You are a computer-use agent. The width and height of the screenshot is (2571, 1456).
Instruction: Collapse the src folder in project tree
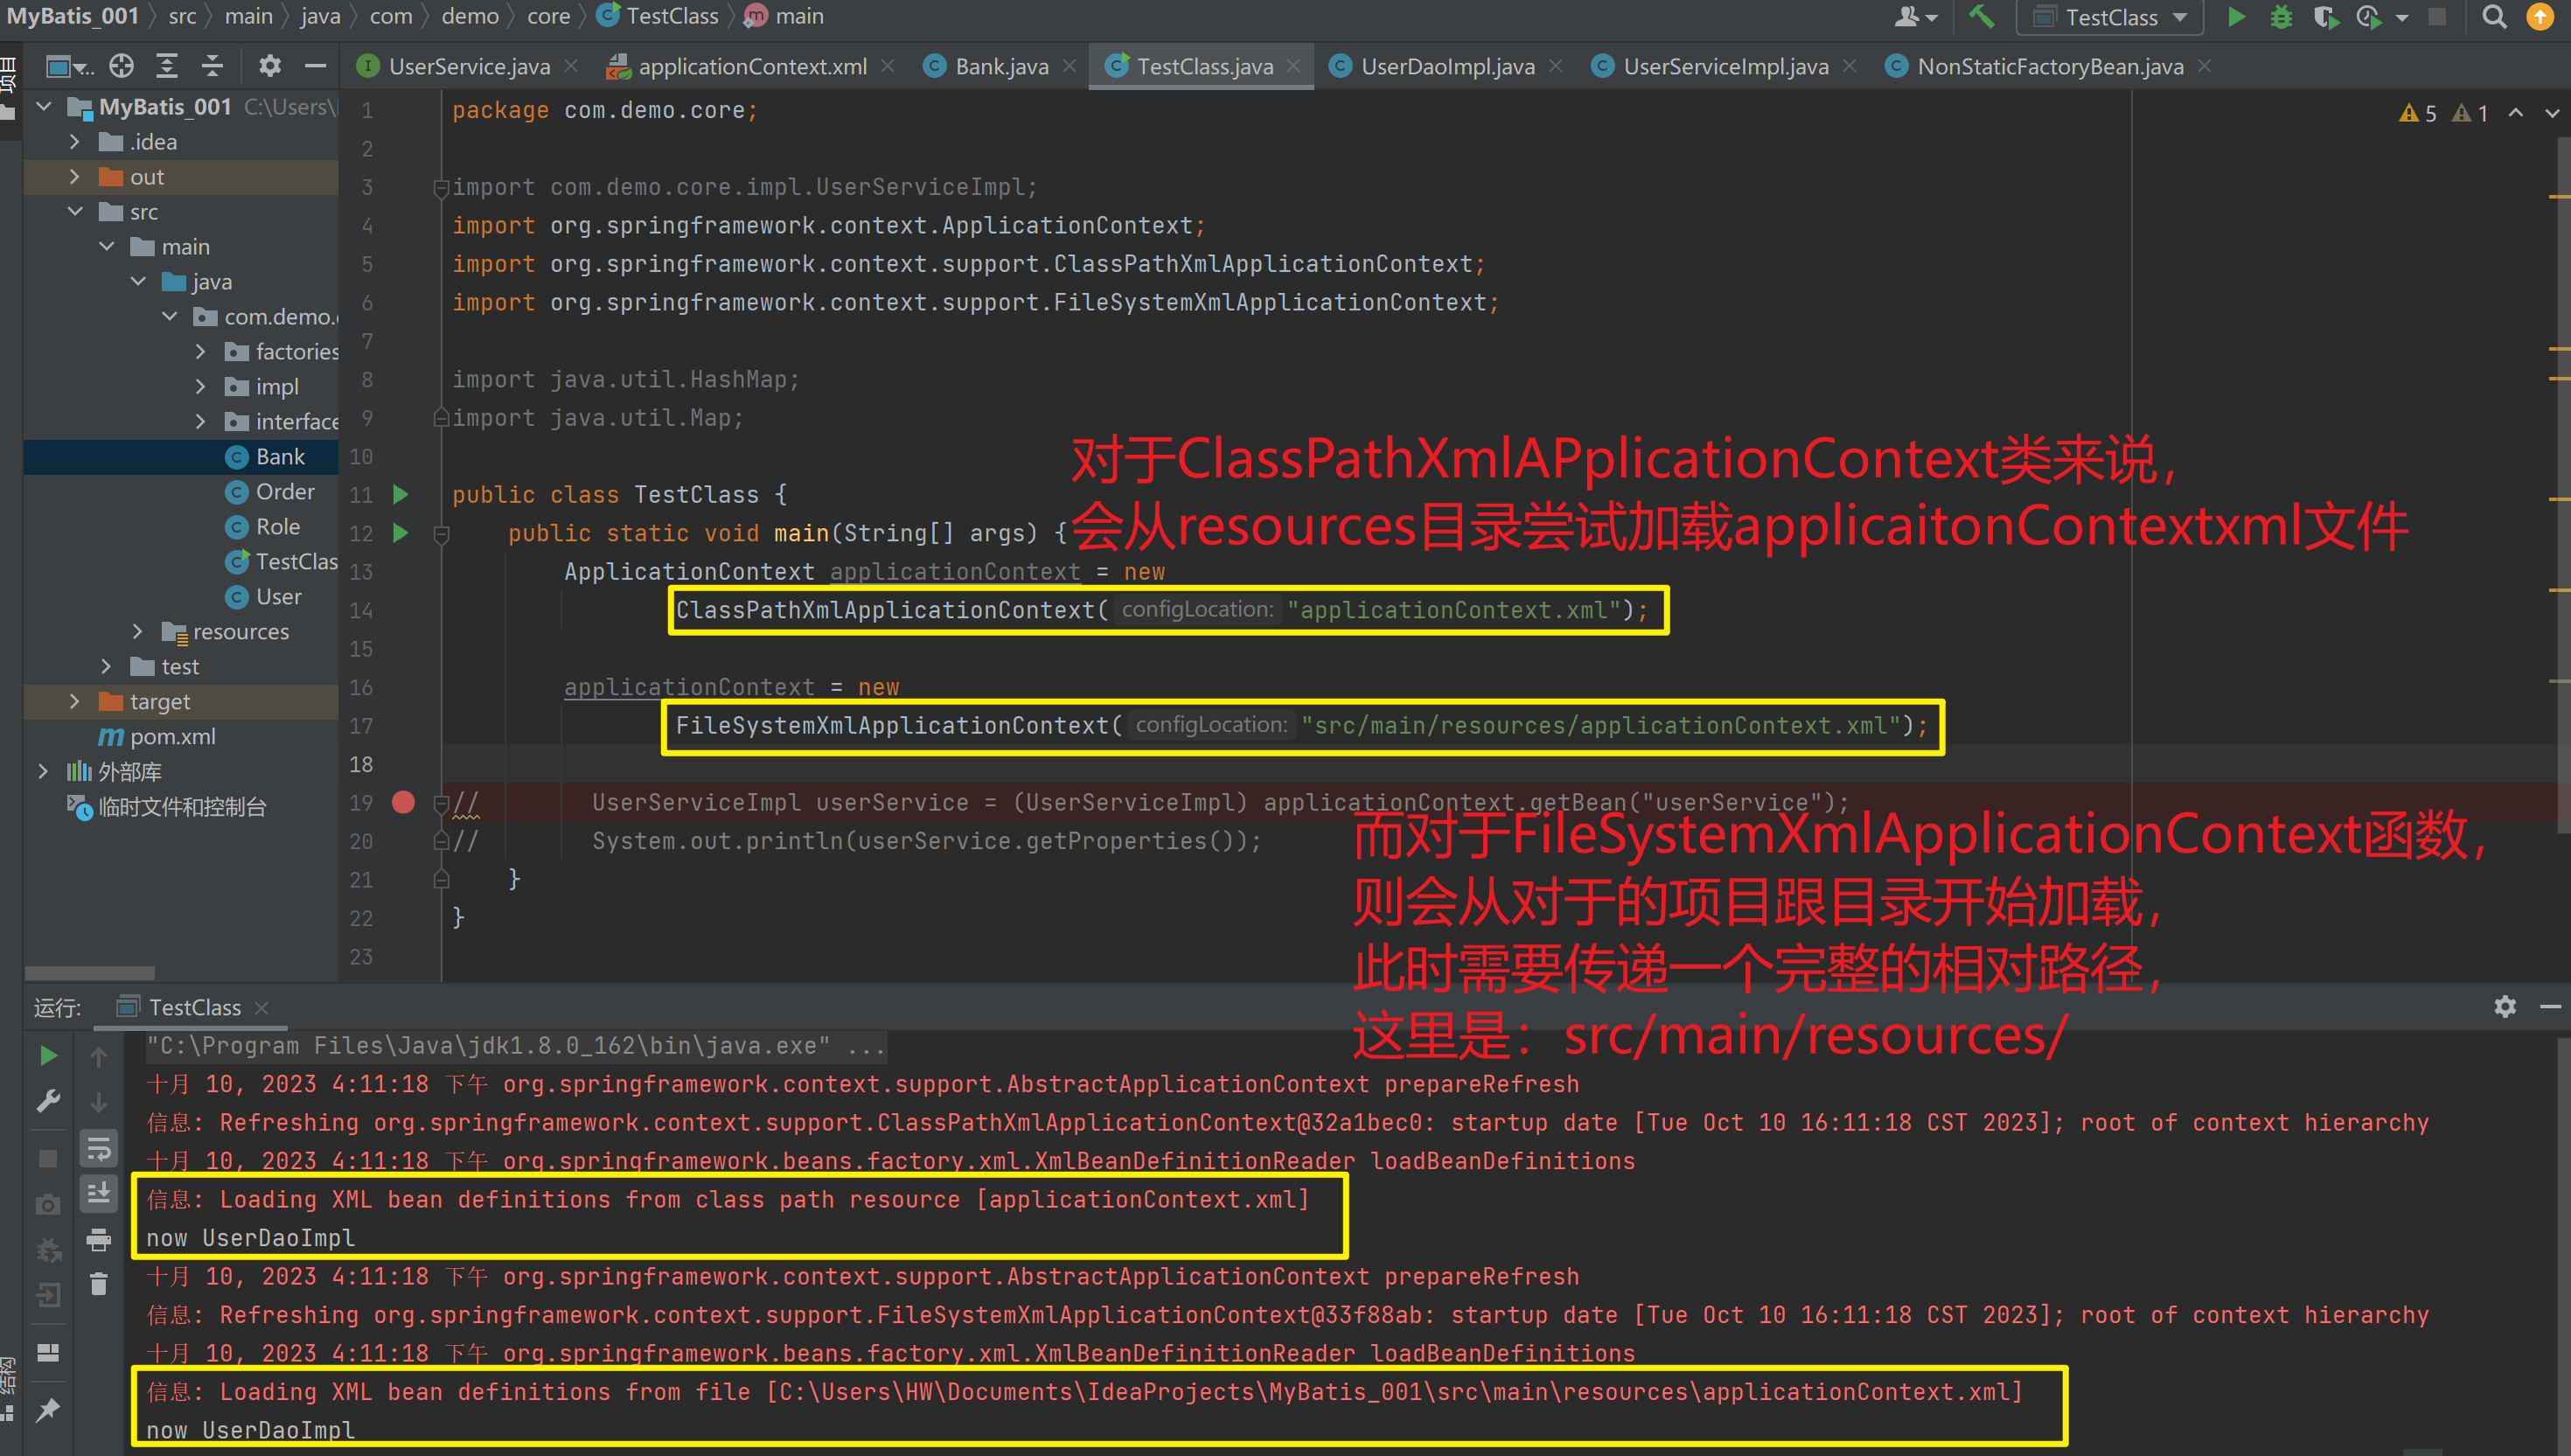76,212
